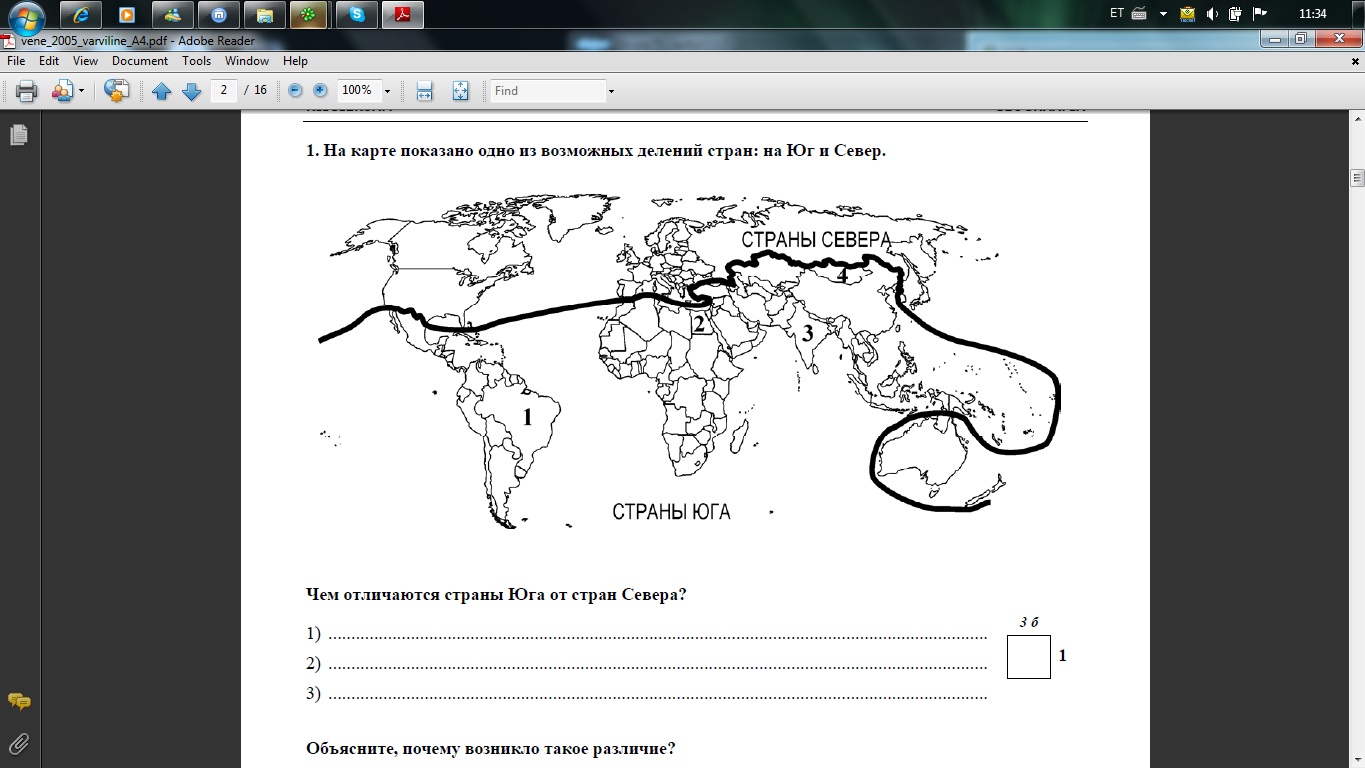Viewport: 1365px width, 768px height.
Task: Click the Show Desktop button
Action: [1358, 15]
